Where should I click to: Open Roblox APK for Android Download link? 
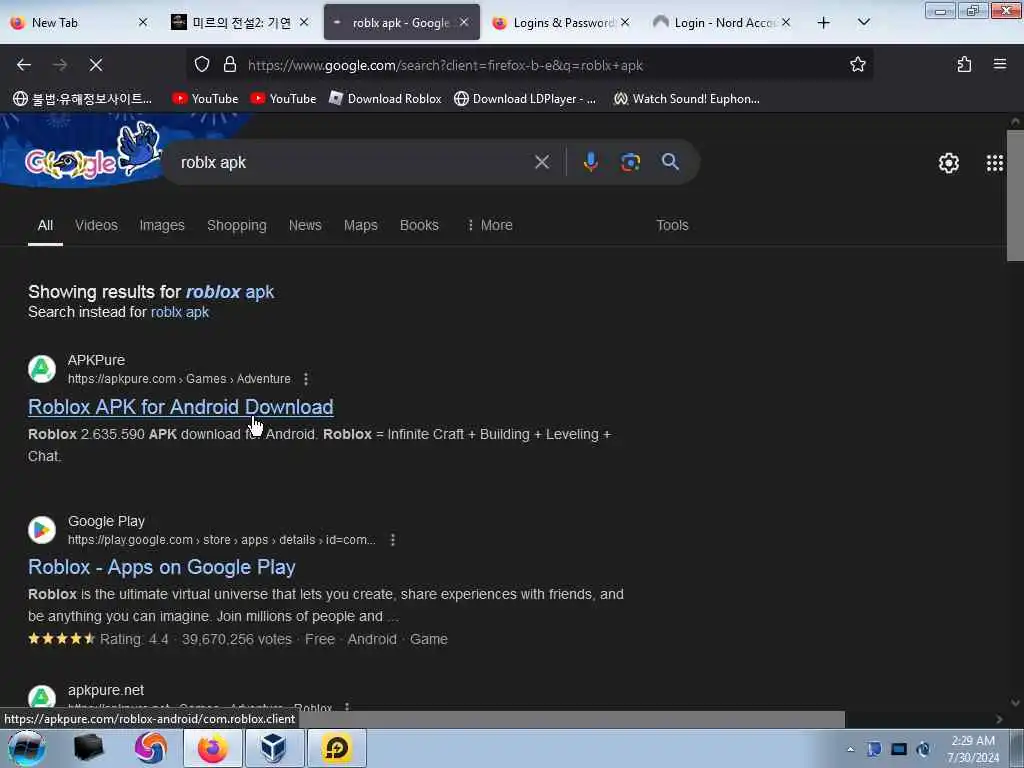pyautogui.click(x=181, y=407)
